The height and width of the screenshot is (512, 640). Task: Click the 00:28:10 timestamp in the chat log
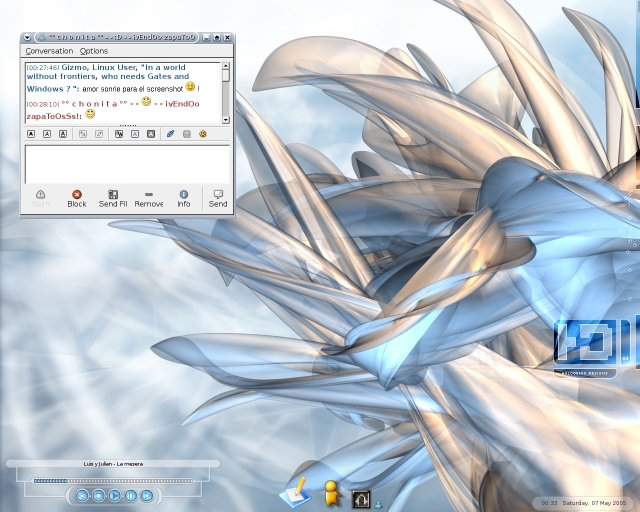click(43, 104)
